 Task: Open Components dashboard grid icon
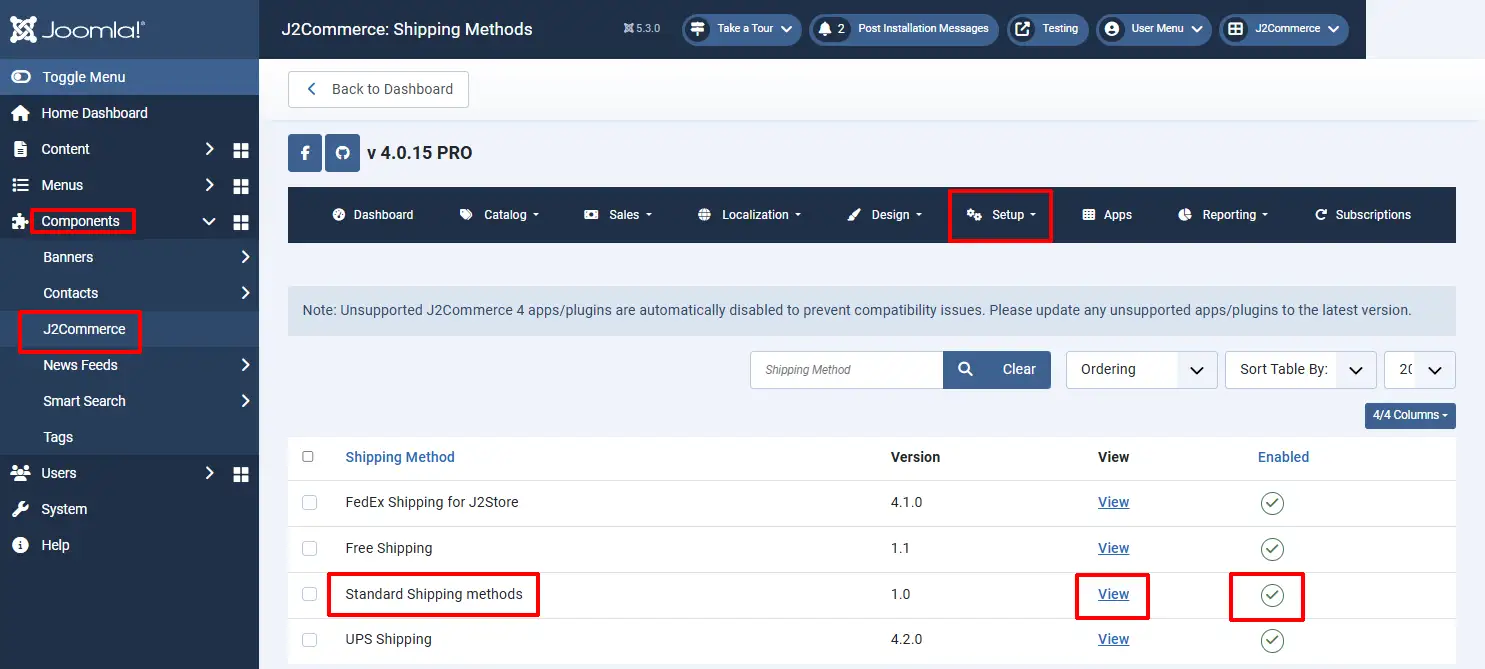pyautogui.click(x=240, y=222)
